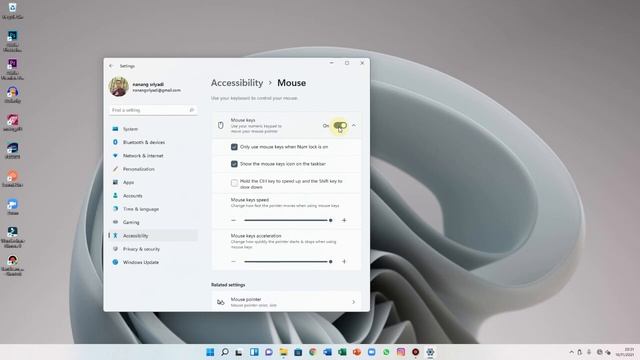Go back with the Settings back arrow
Viewport: 640px width, 360px height.
click(x=111, y=66)
